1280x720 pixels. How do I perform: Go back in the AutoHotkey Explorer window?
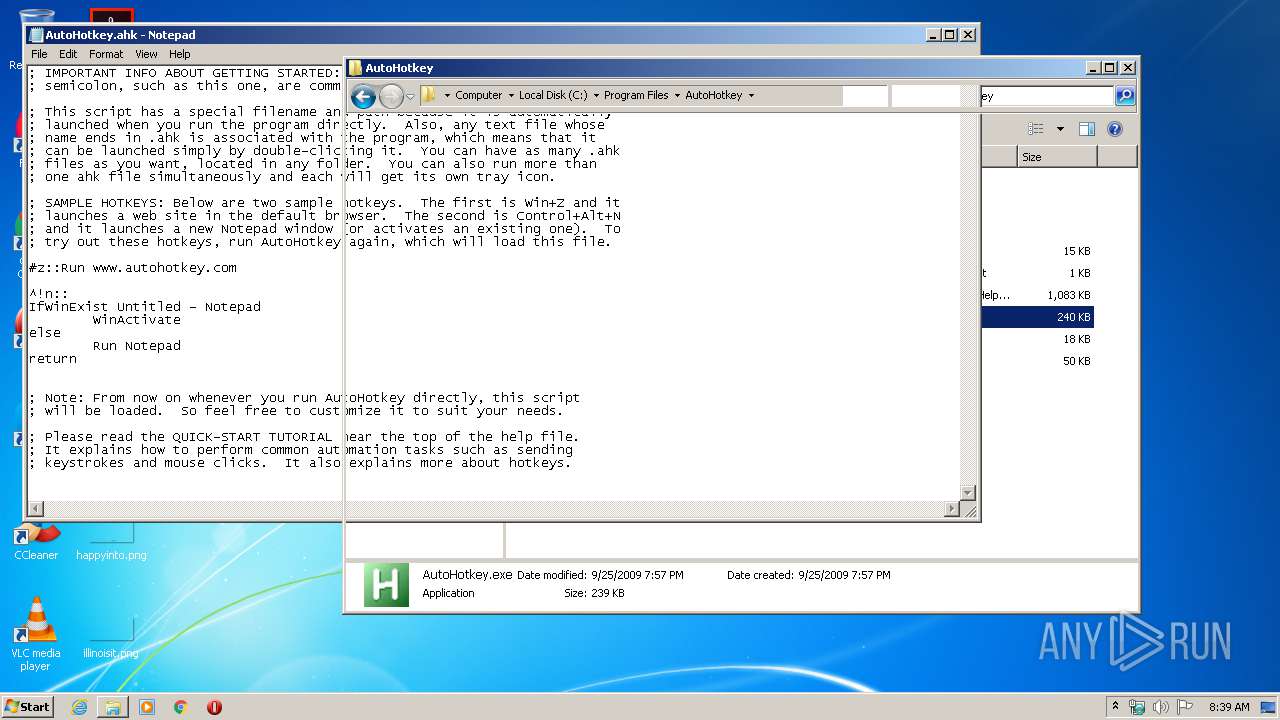tap(363, 96)
